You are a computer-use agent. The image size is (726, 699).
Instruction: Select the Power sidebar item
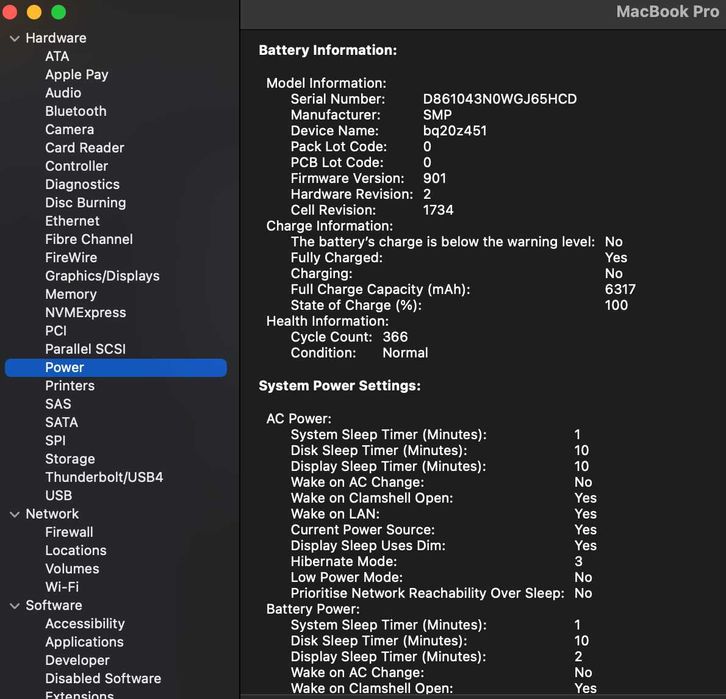(64, 367)
